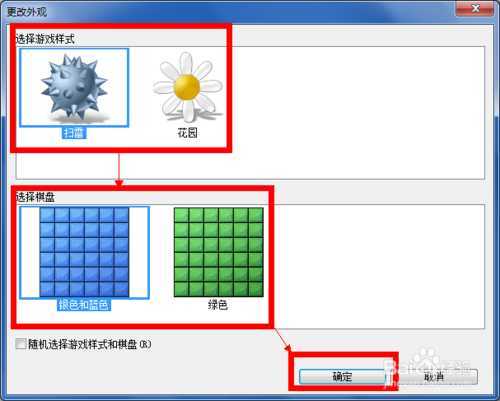Click the yellow center of the daisy
This screenshot has width=500, height=401.
[x=187, y=87]
